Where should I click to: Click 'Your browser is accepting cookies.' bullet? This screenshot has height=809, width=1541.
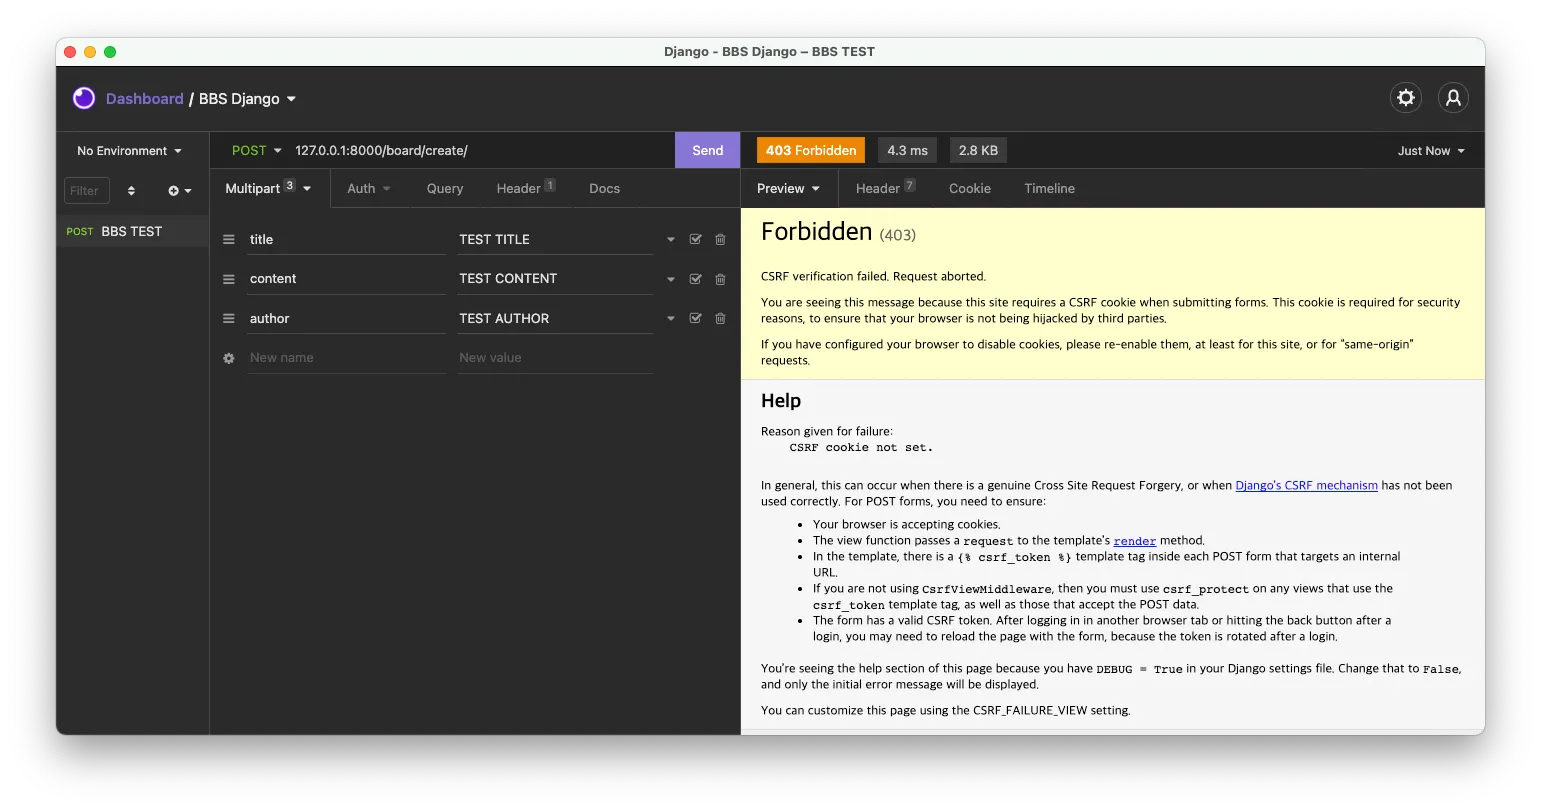point(906,524)
